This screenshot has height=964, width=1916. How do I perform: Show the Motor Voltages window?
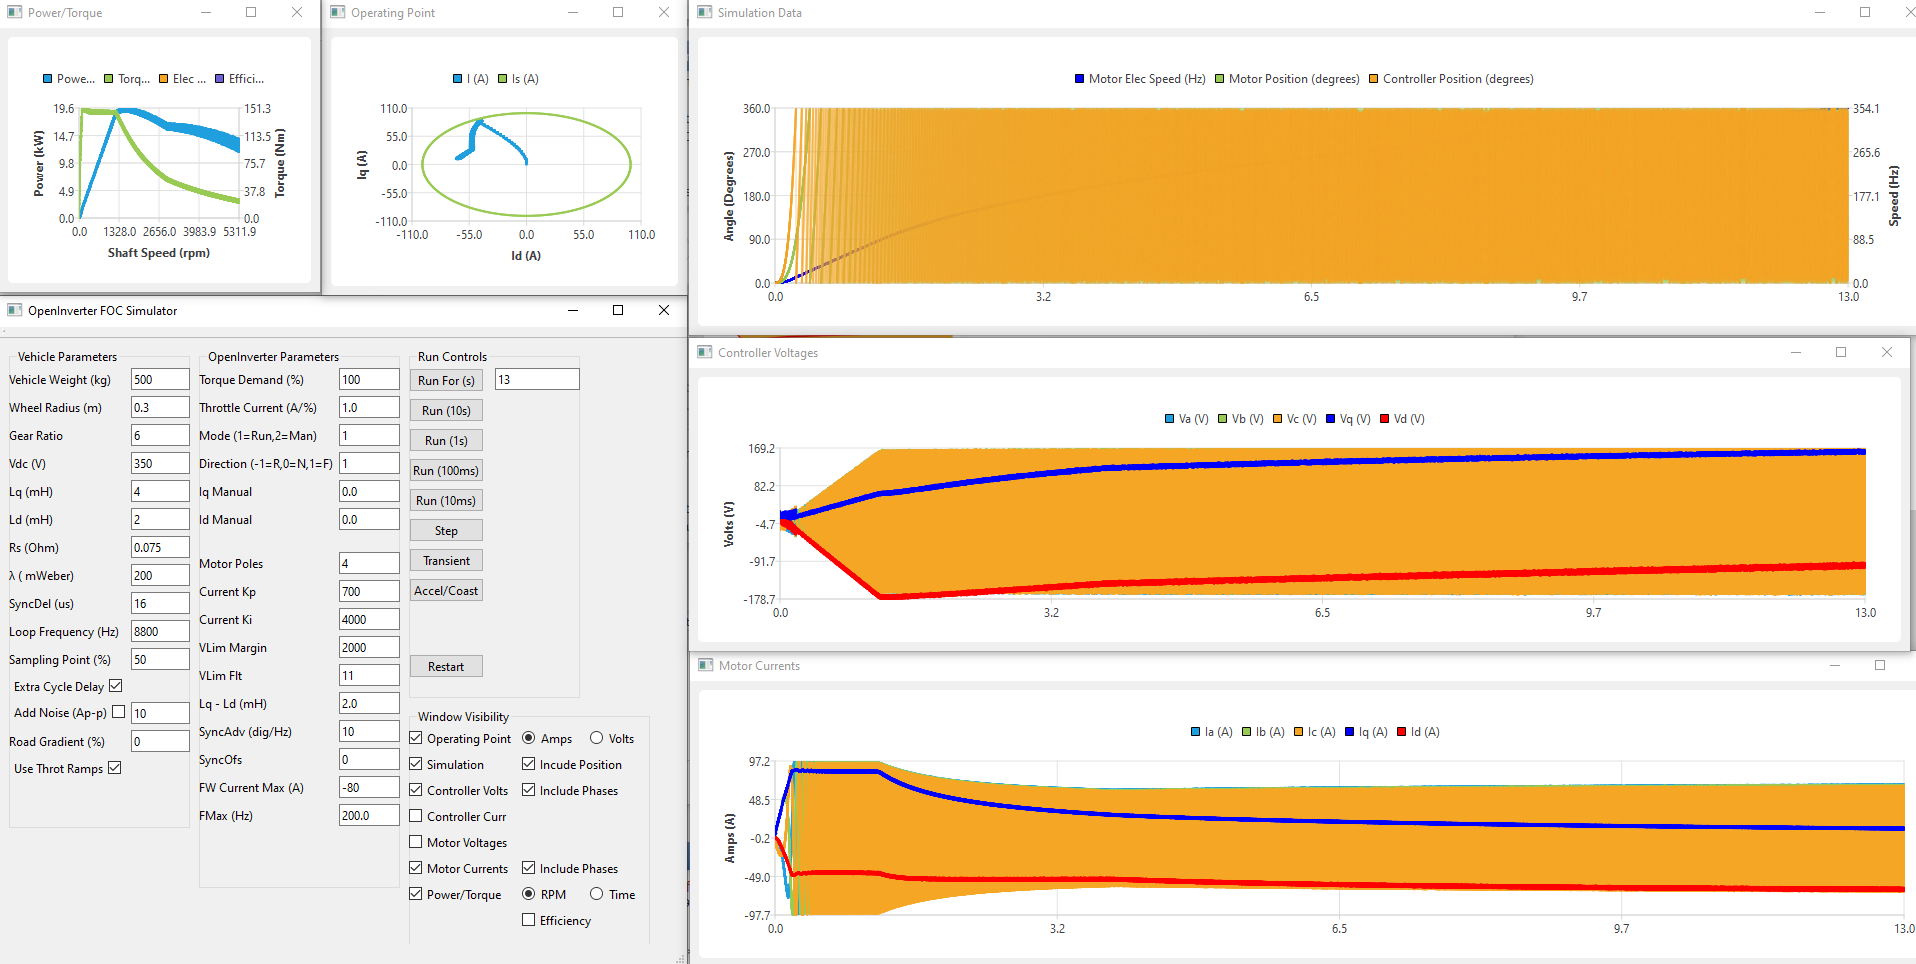416,842
